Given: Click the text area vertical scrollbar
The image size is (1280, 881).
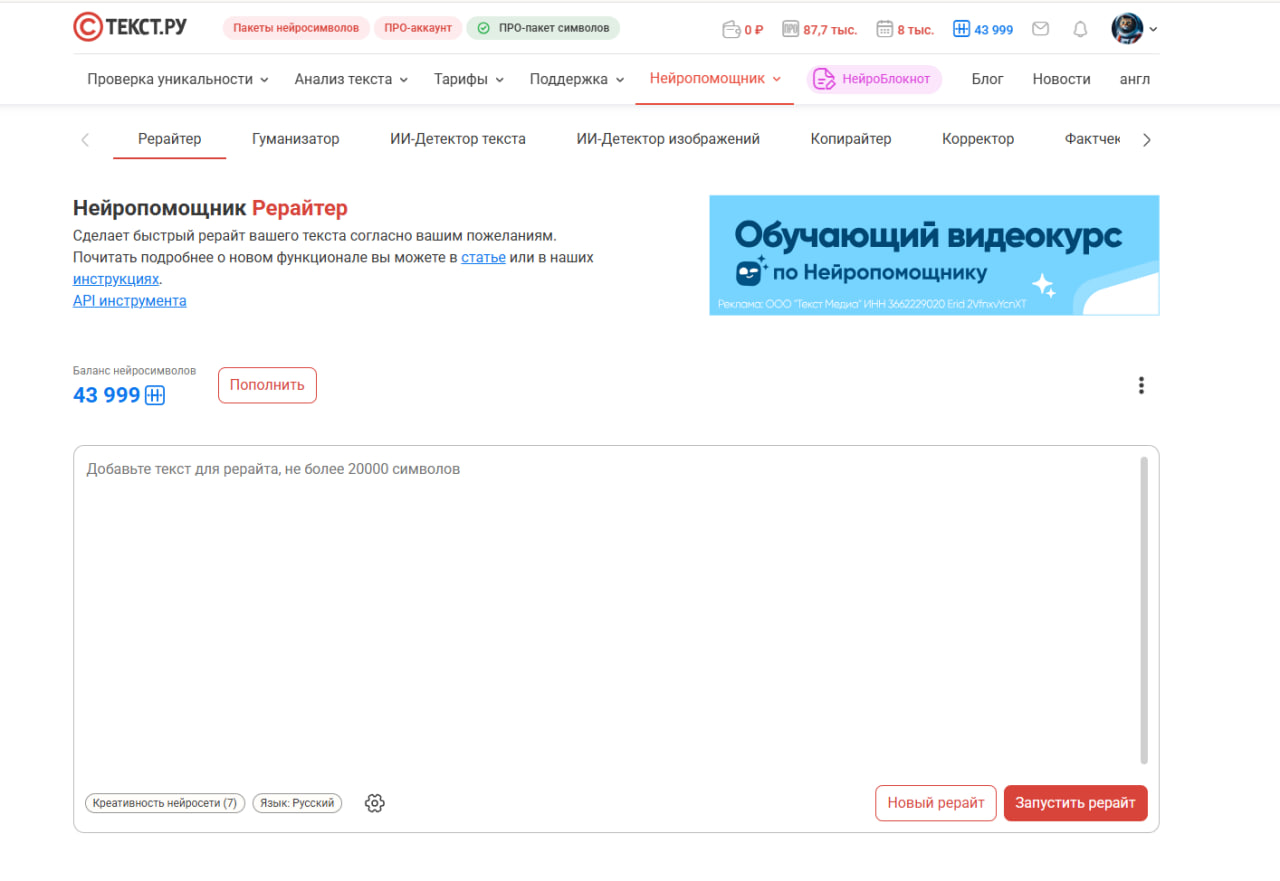Looking at the screenshot, I should [x=1144, y=610].
